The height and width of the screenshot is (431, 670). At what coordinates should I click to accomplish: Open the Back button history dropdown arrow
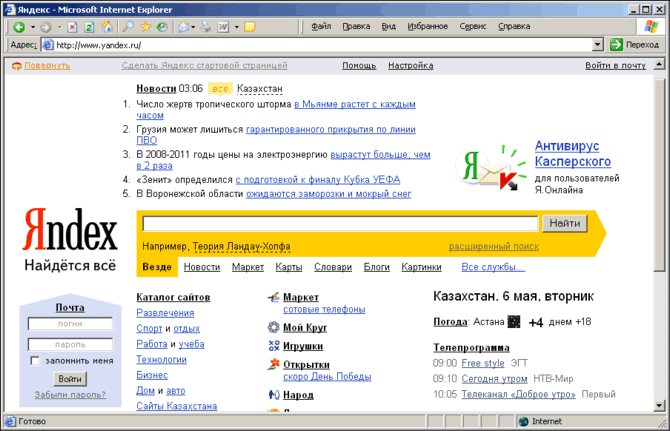[32, 27]
